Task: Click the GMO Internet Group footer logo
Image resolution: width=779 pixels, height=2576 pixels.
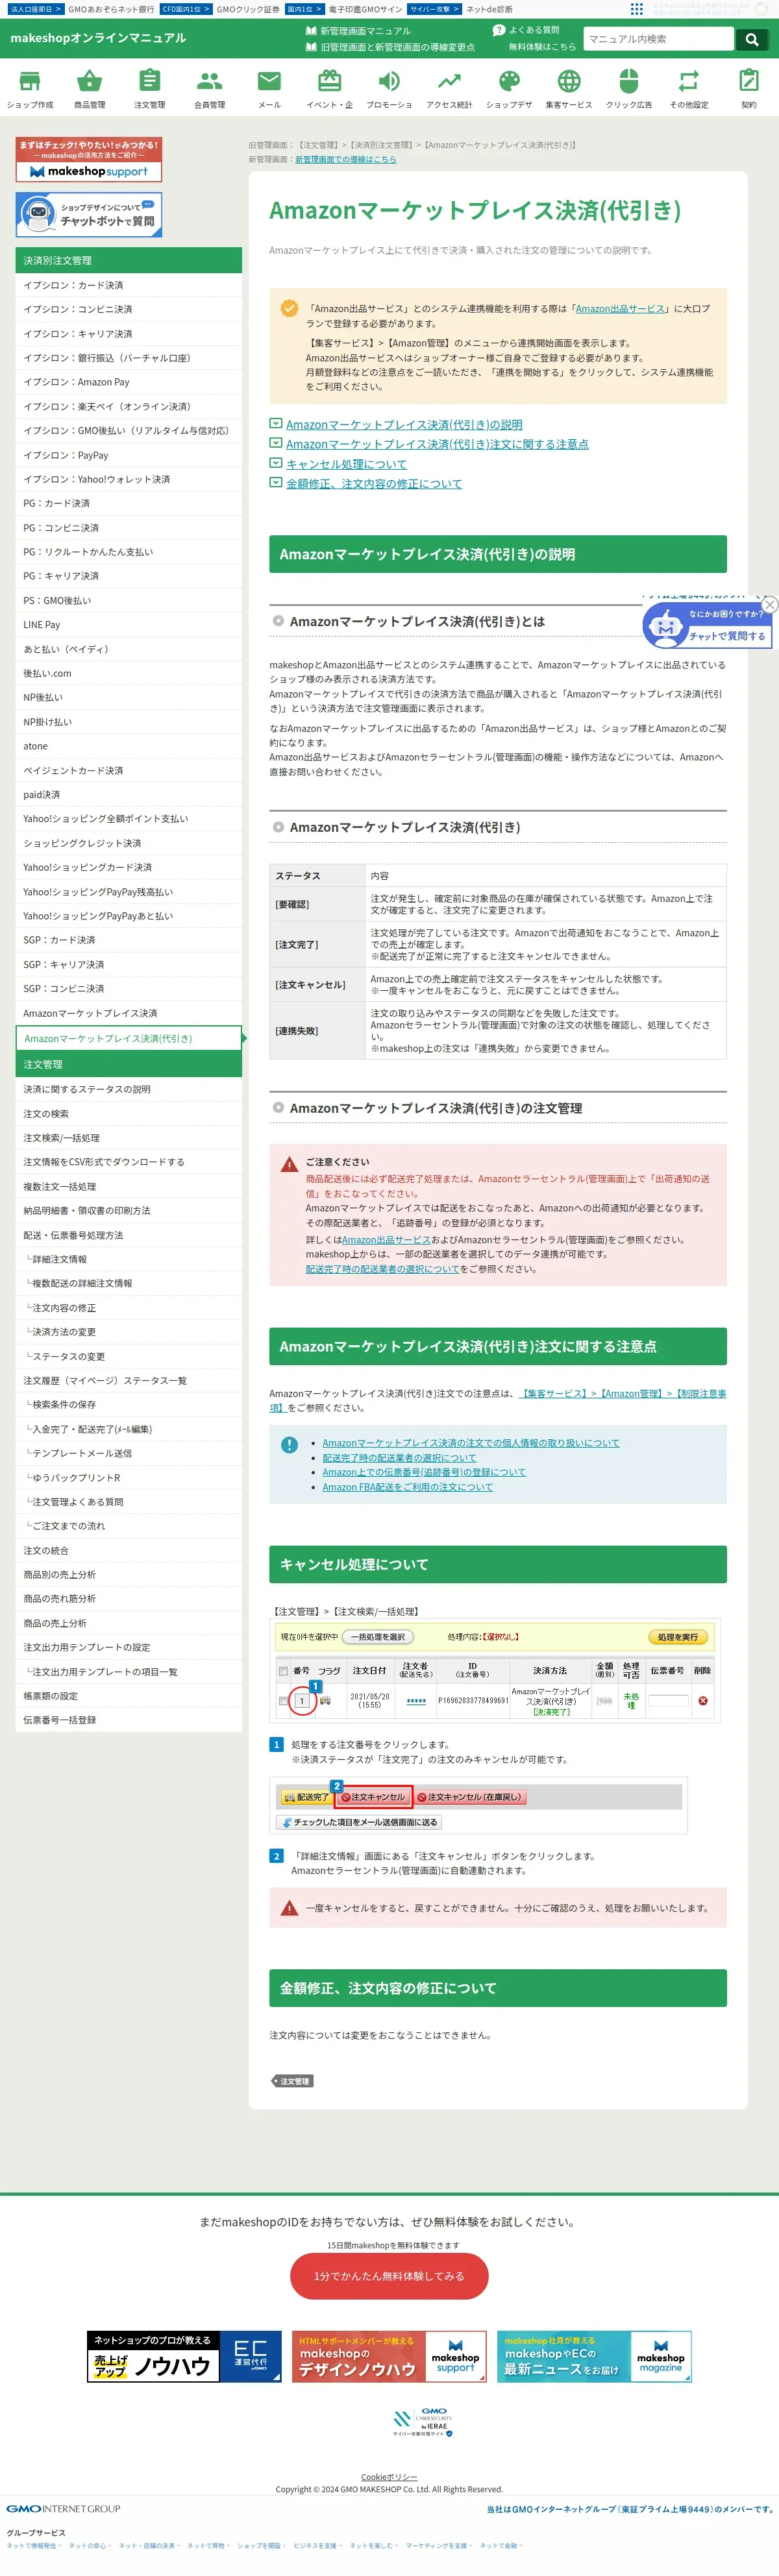Action: 63,2508
